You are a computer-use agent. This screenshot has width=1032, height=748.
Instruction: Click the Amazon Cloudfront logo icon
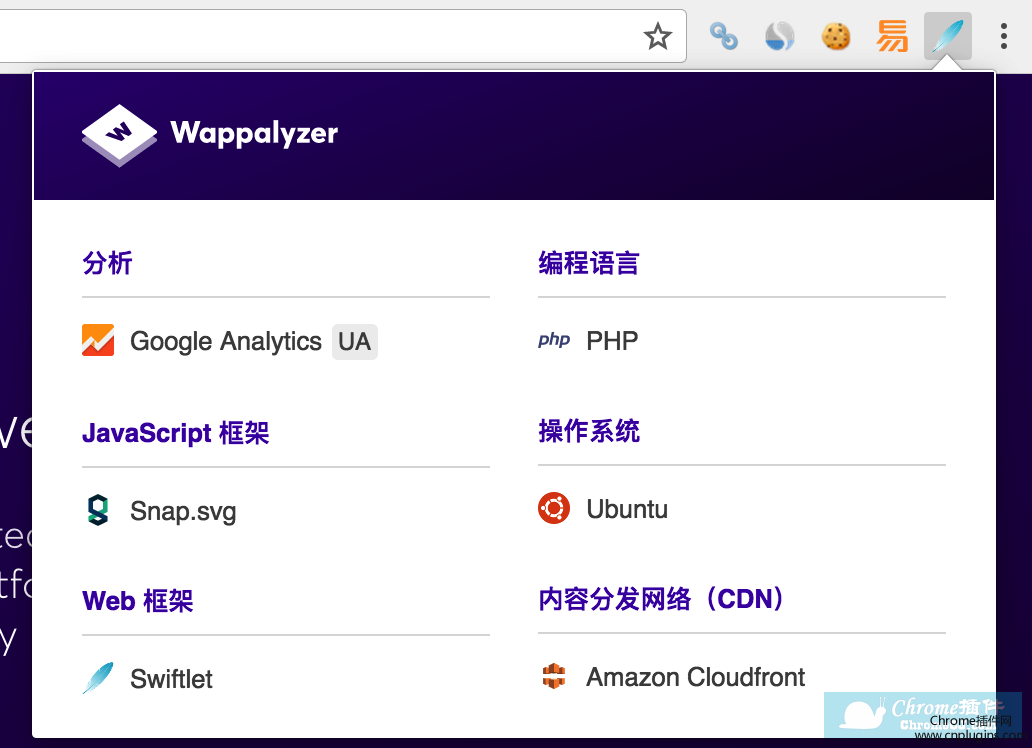(554, 676)
